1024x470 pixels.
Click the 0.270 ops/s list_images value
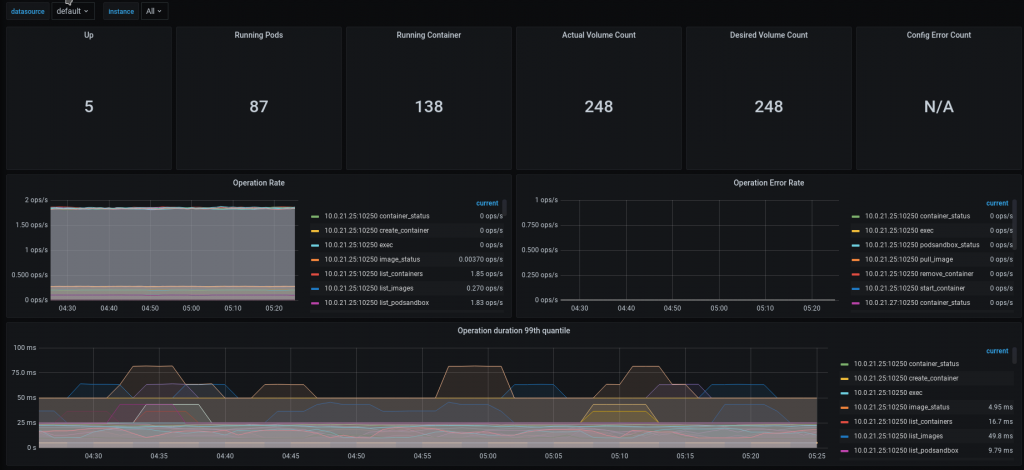pos(484,288)
